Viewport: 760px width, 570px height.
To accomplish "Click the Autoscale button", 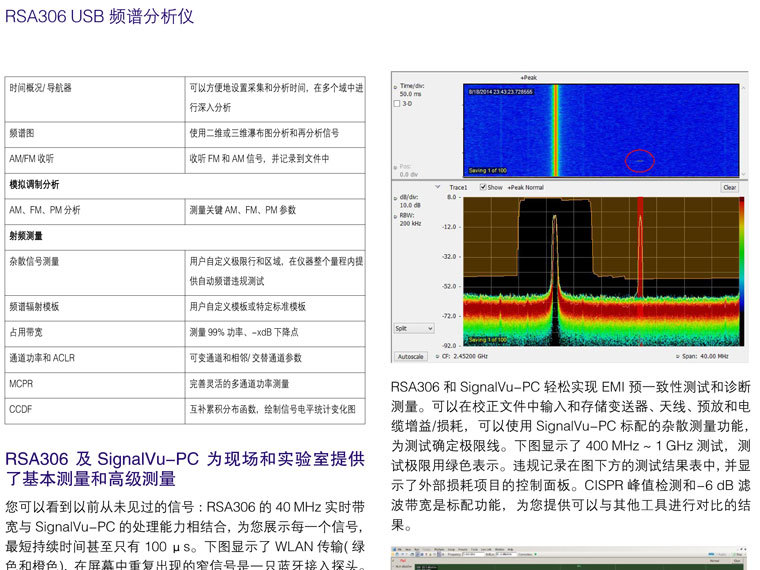I will pos(411,357).
